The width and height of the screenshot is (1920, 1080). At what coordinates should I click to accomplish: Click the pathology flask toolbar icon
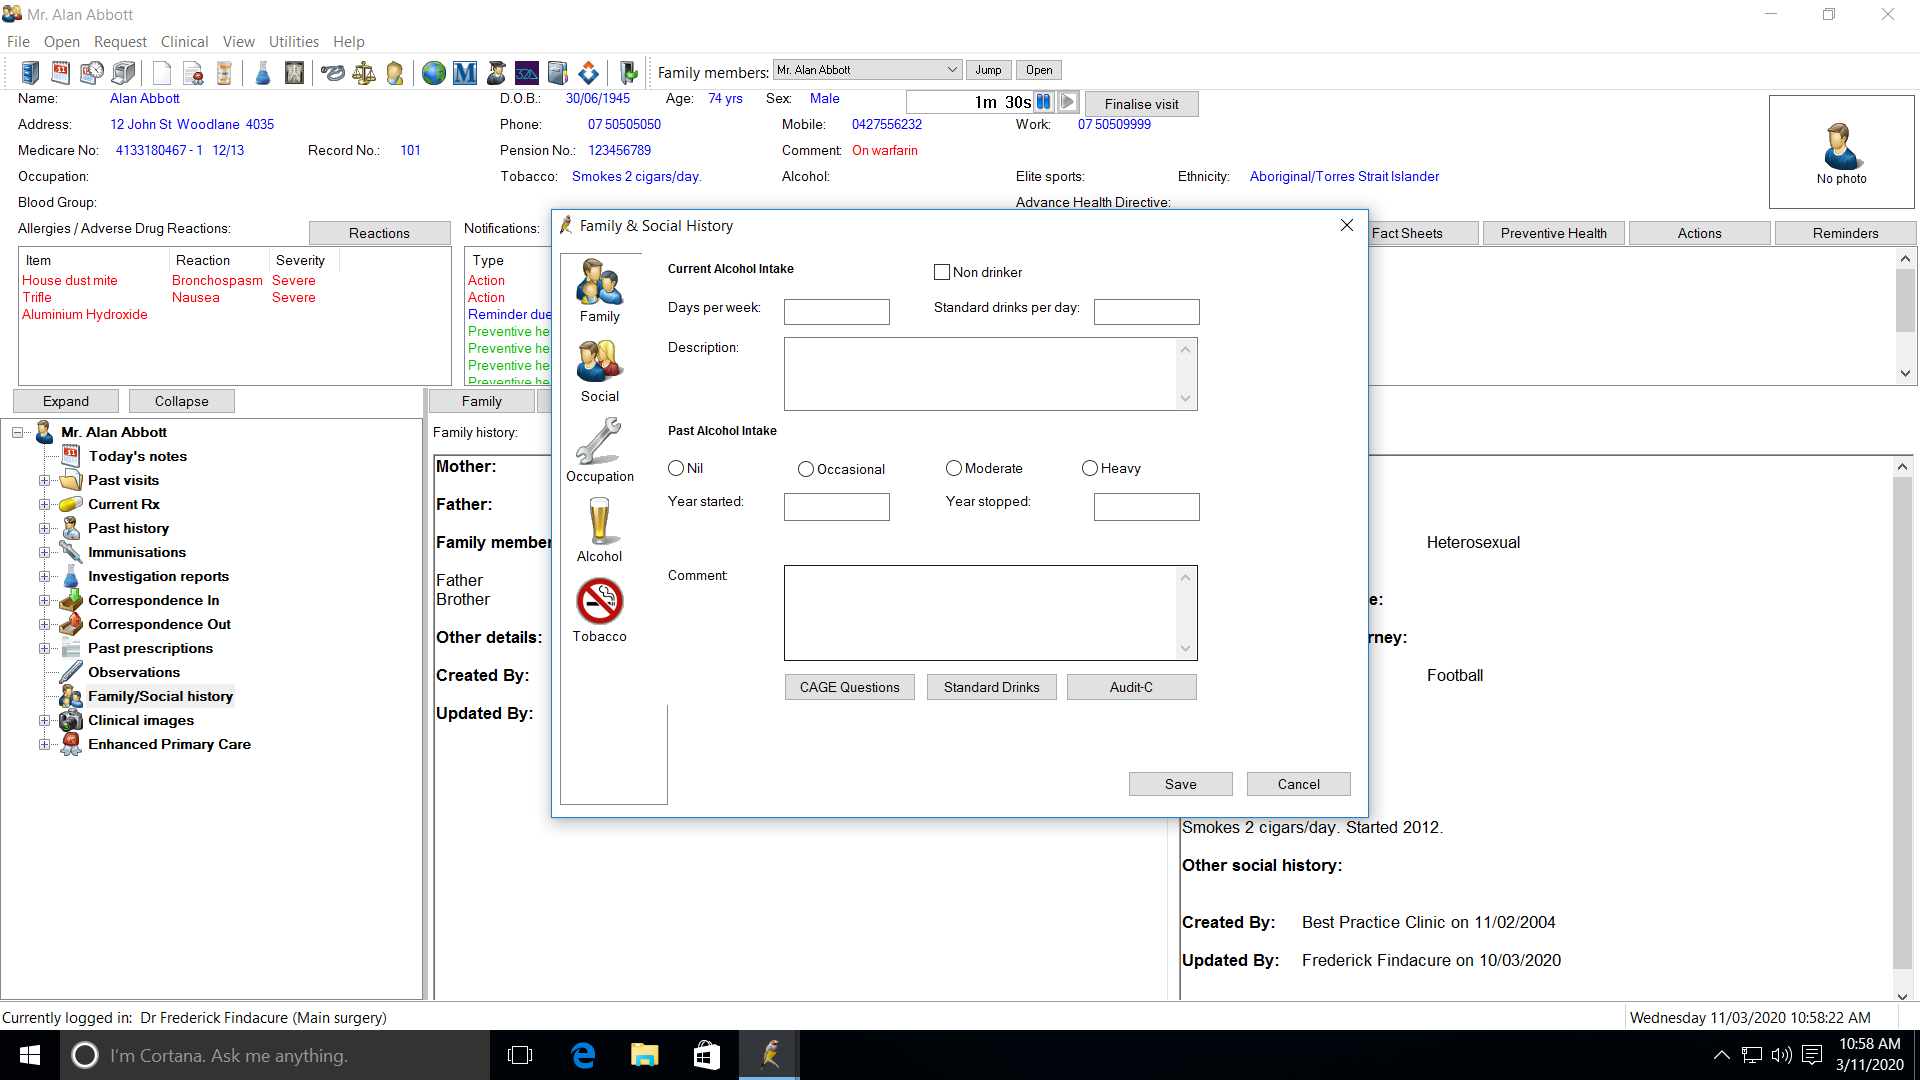click(262, 73)
